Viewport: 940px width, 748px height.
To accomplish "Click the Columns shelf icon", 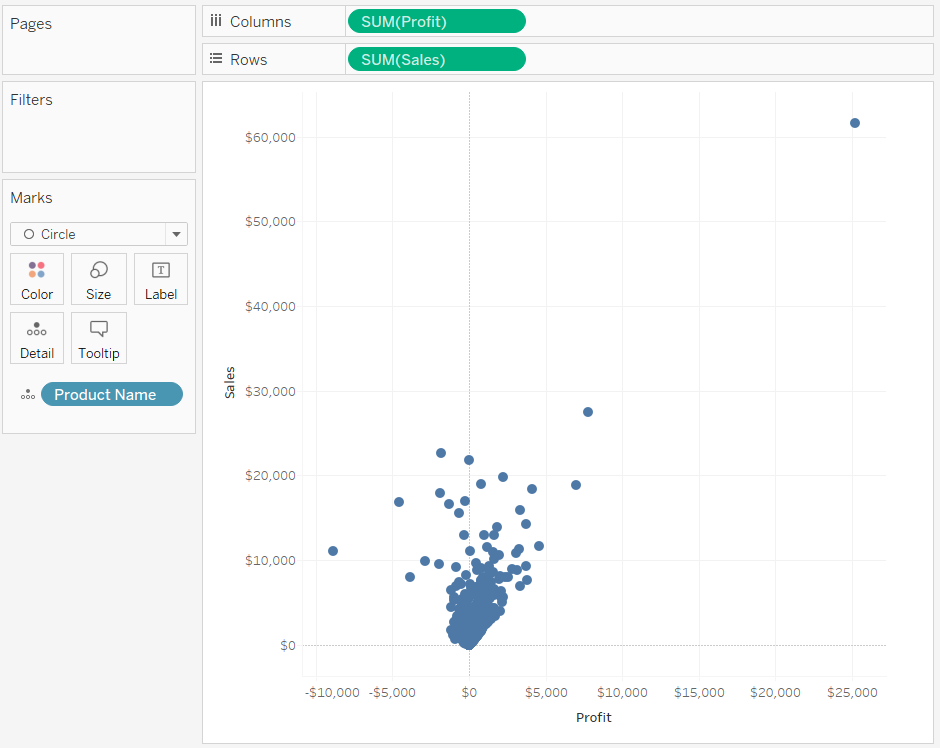I will (216, 21).
